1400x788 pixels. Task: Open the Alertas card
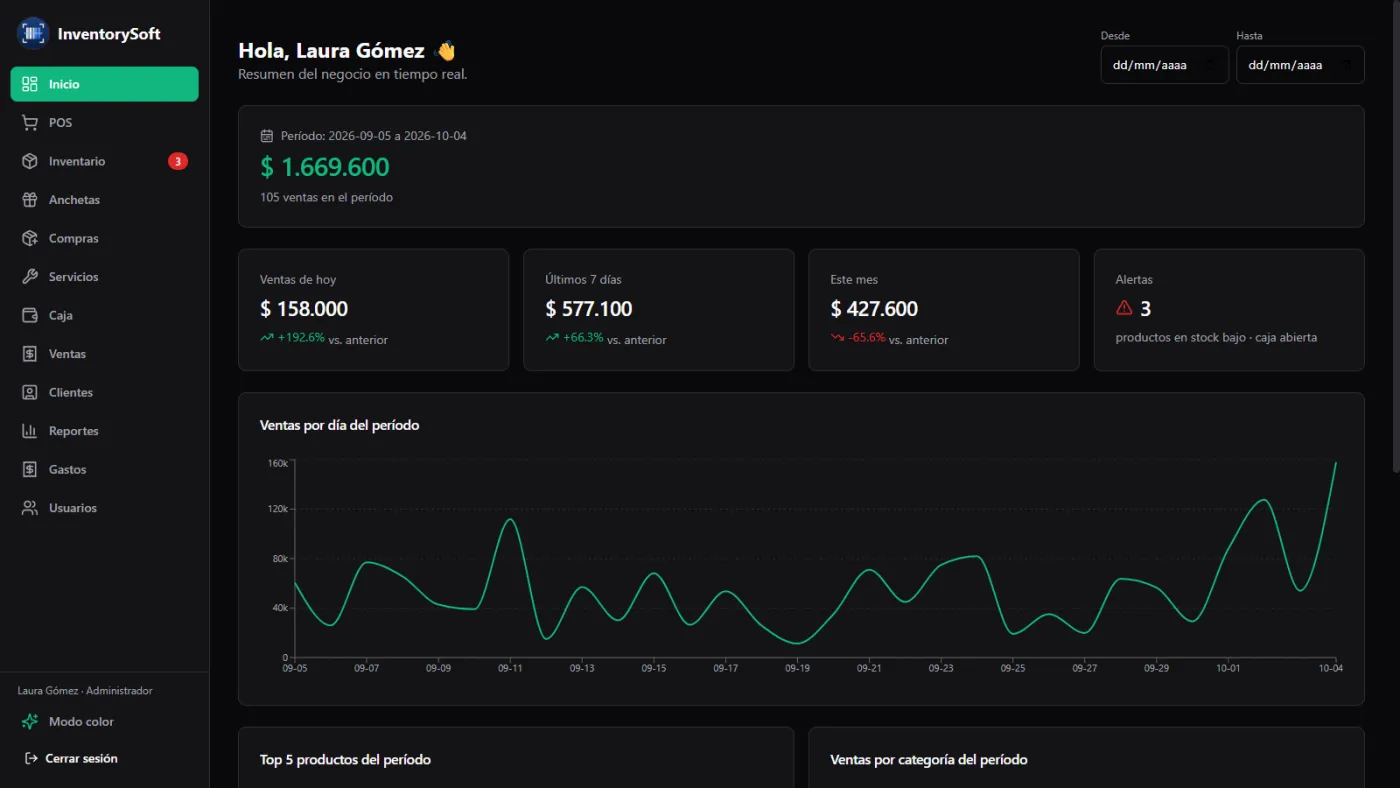coord(1229,310)
